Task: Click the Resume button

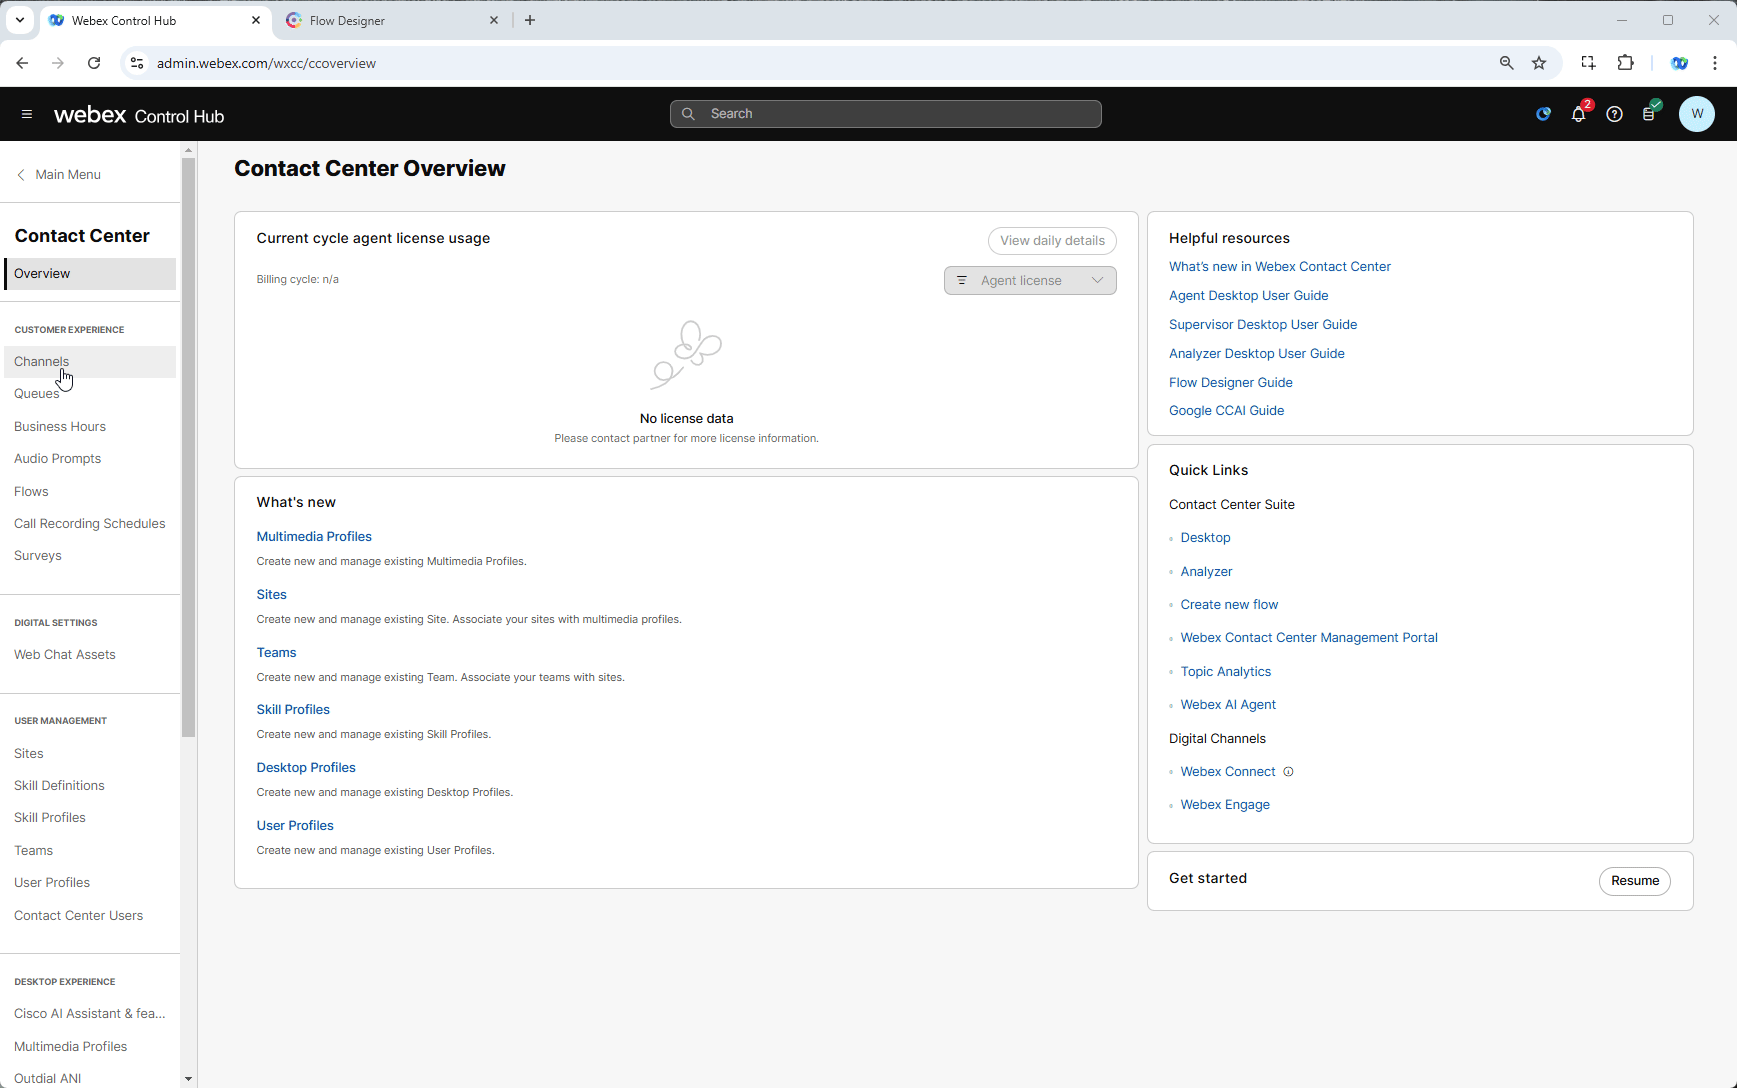Action: [1635, 881]
